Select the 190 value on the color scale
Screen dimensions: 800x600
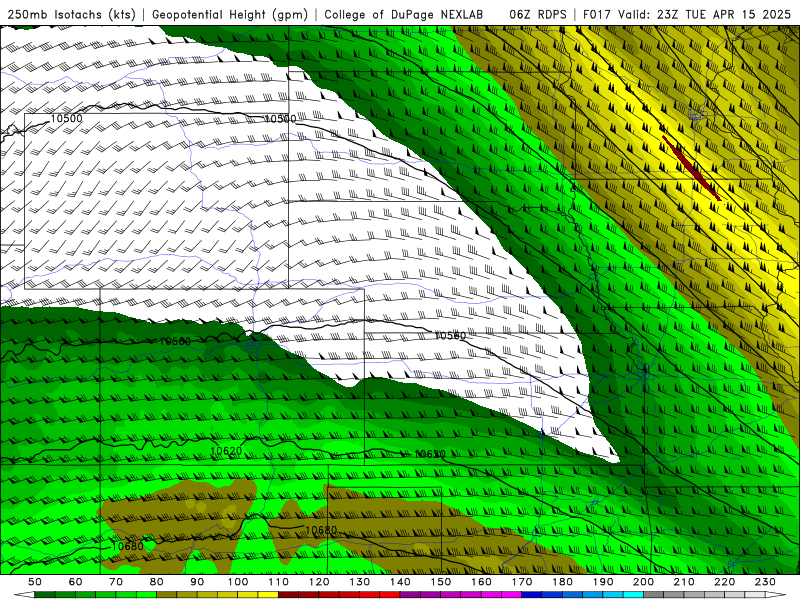tap(603, 582)
